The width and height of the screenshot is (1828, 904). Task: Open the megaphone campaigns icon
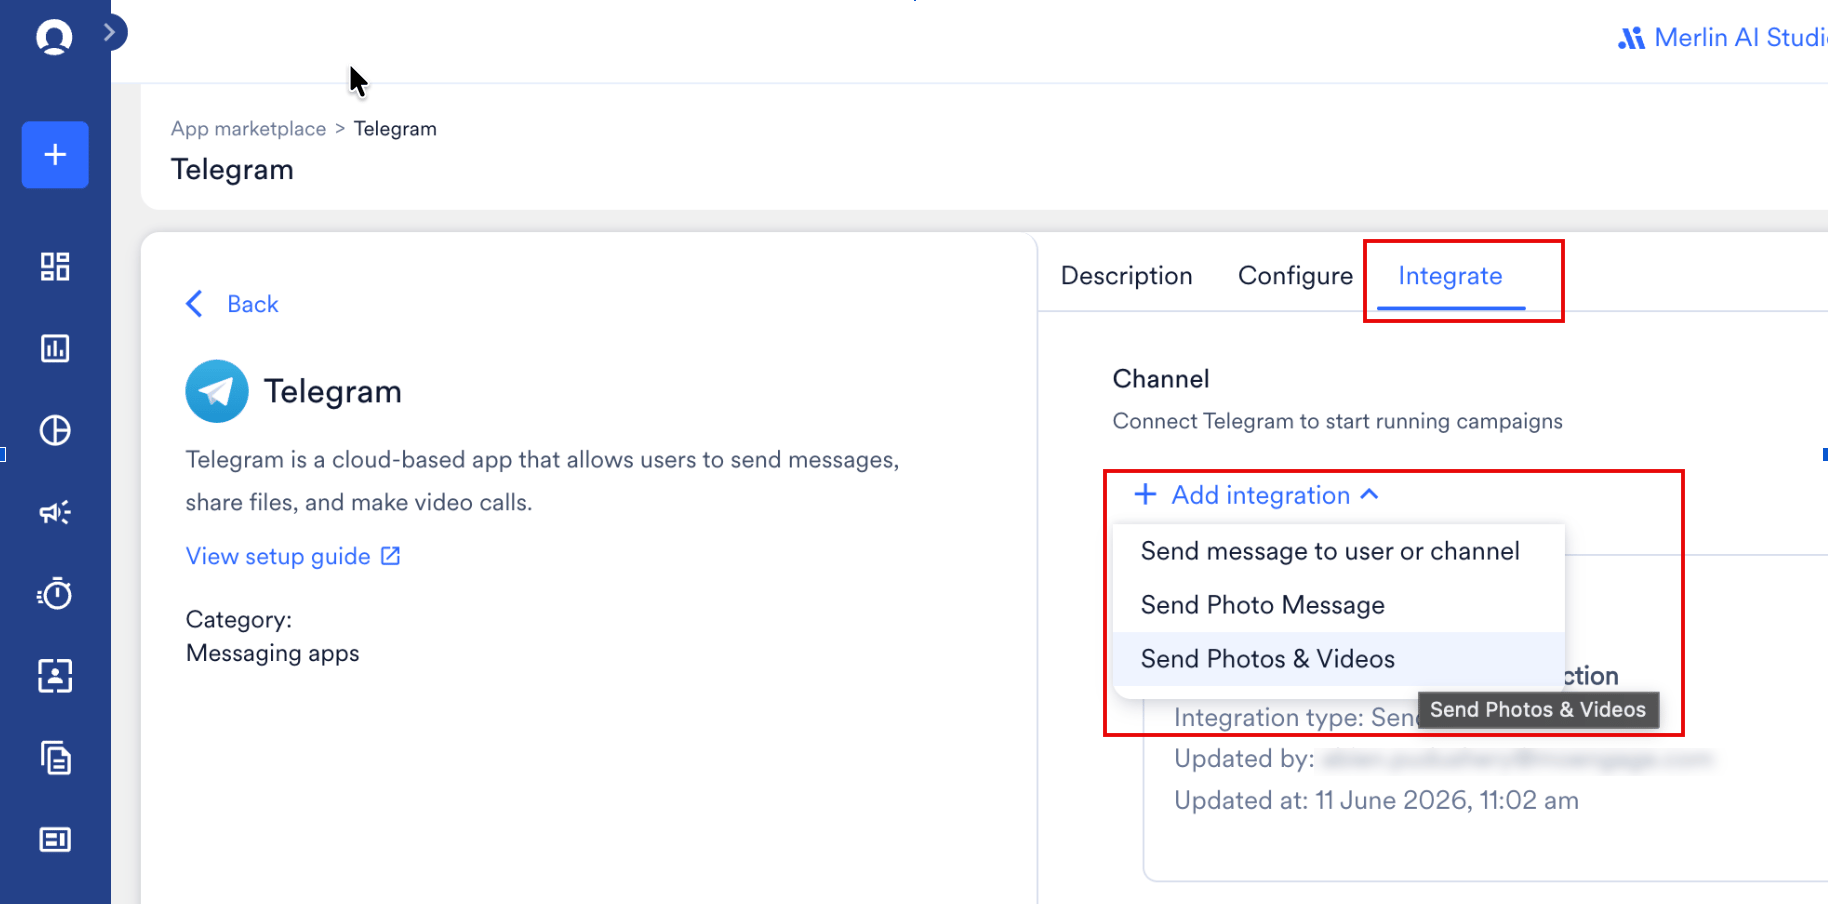pyautogui.click(x=55, y=512)
